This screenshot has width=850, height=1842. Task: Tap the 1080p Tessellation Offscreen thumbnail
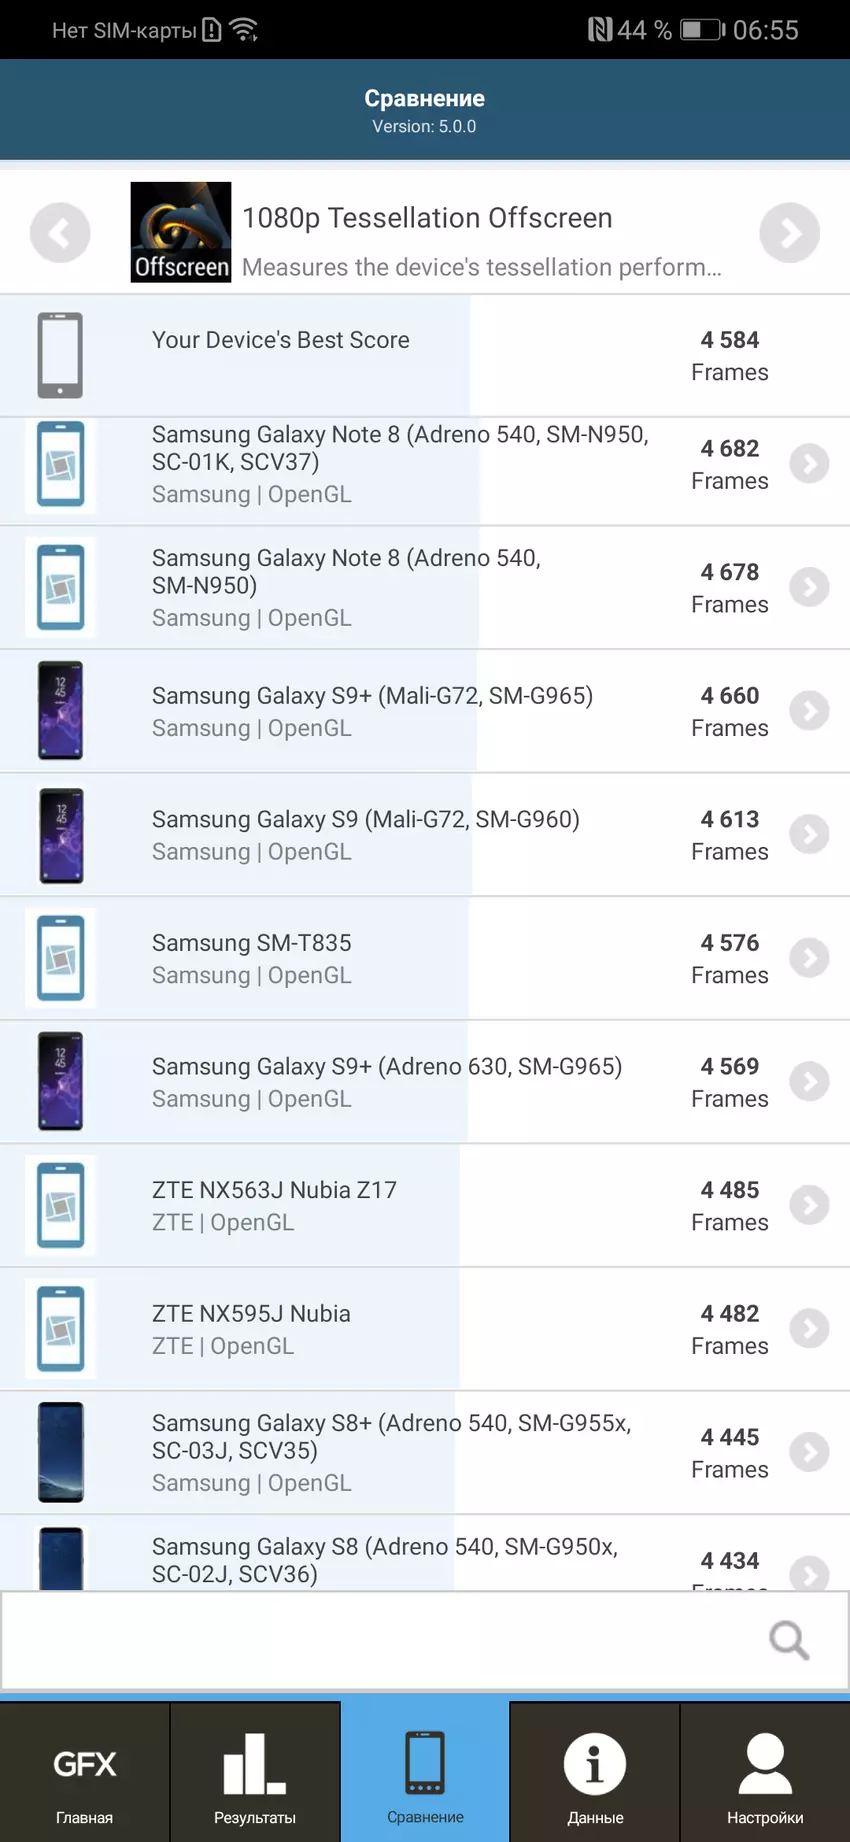click(181, 232)
